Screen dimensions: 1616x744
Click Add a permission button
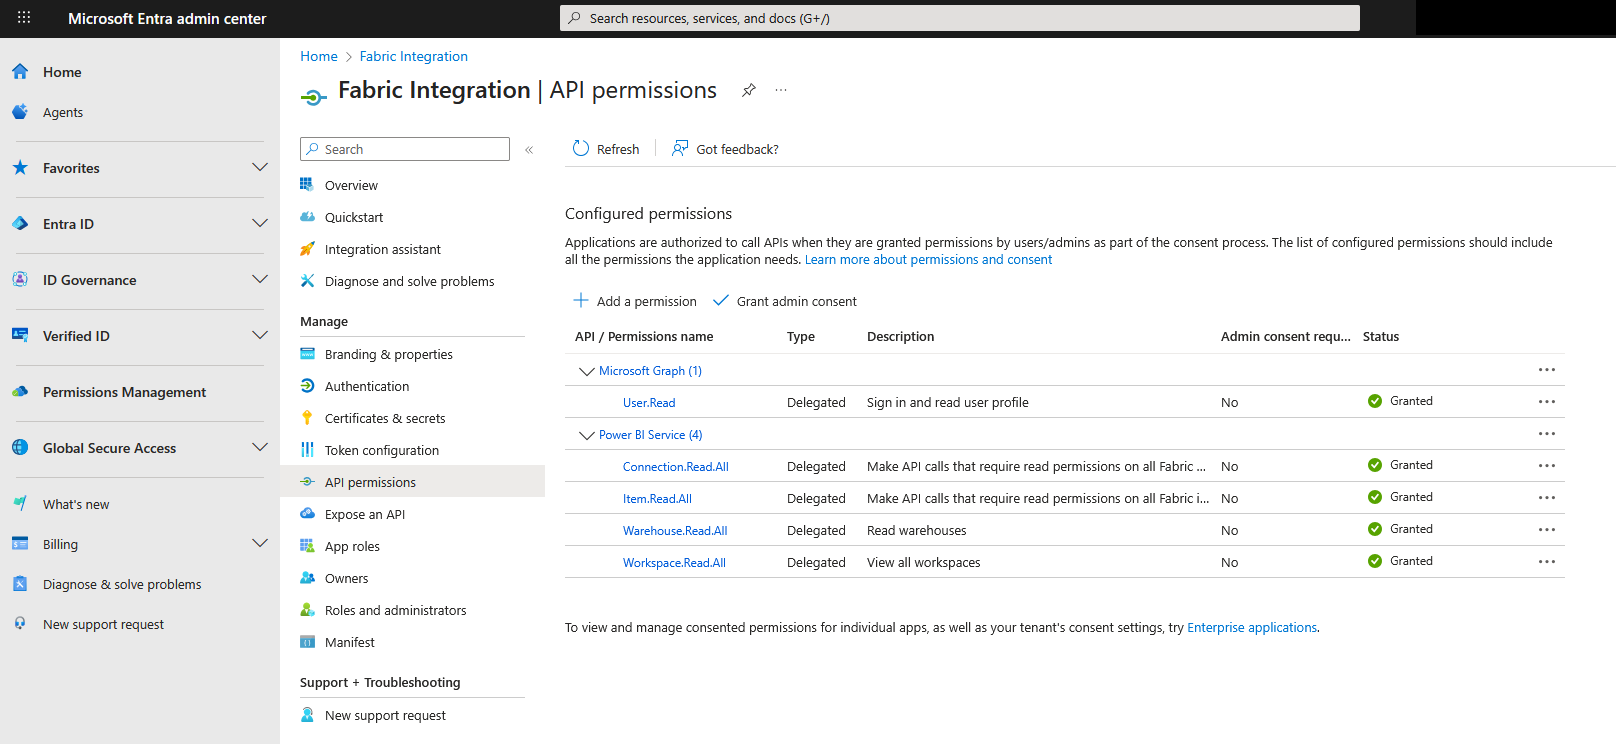click(635, 301)
